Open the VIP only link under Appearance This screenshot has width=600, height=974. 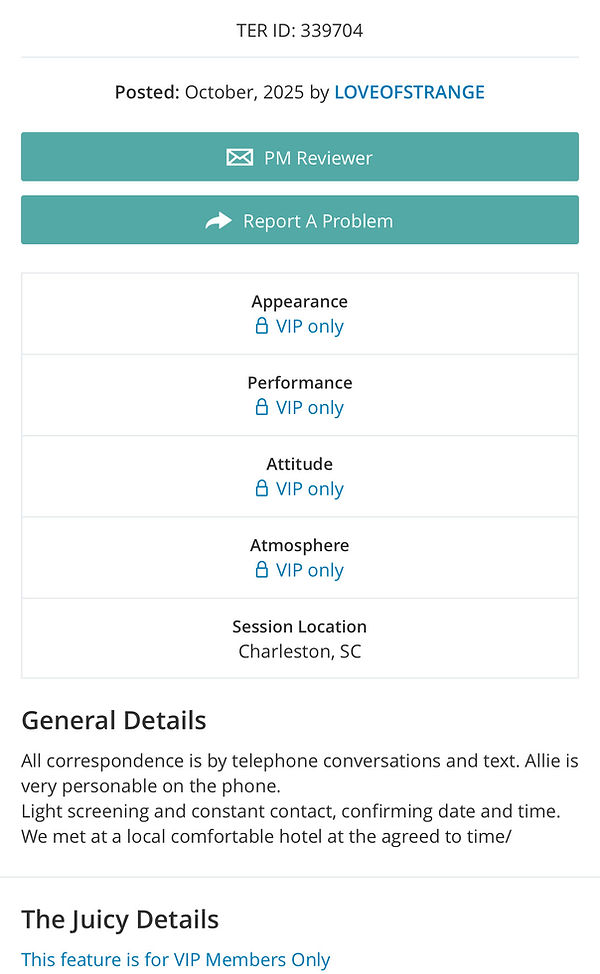coord(309,326)
